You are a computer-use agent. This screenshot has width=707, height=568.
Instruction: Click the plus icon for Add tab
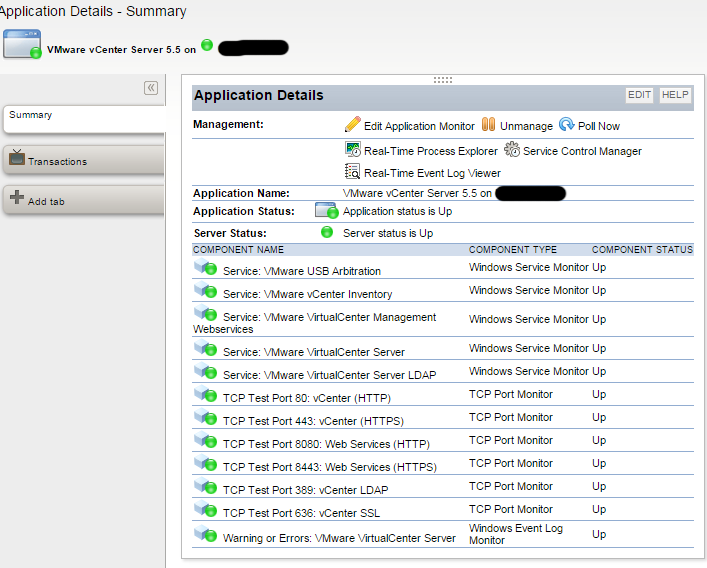tap(17, 197)
